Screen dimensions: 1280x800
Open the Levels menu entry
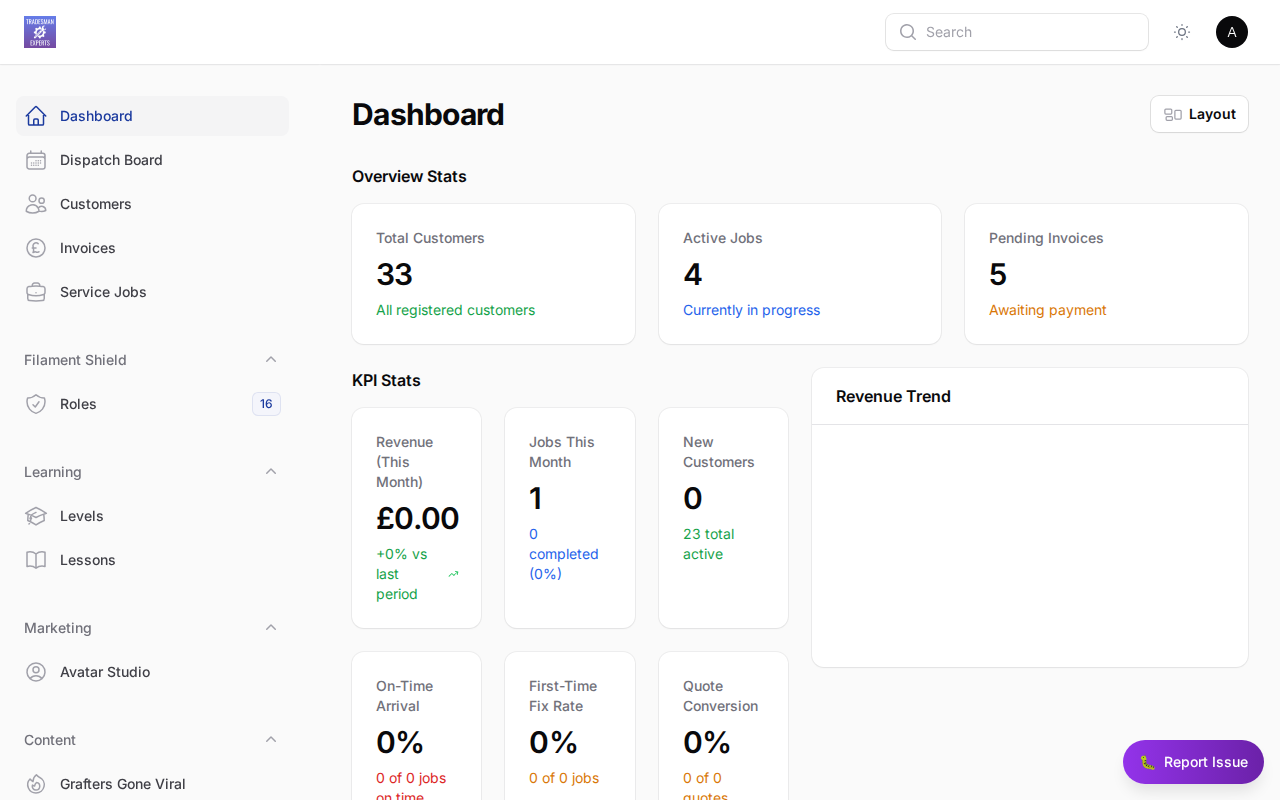[81, 516]
